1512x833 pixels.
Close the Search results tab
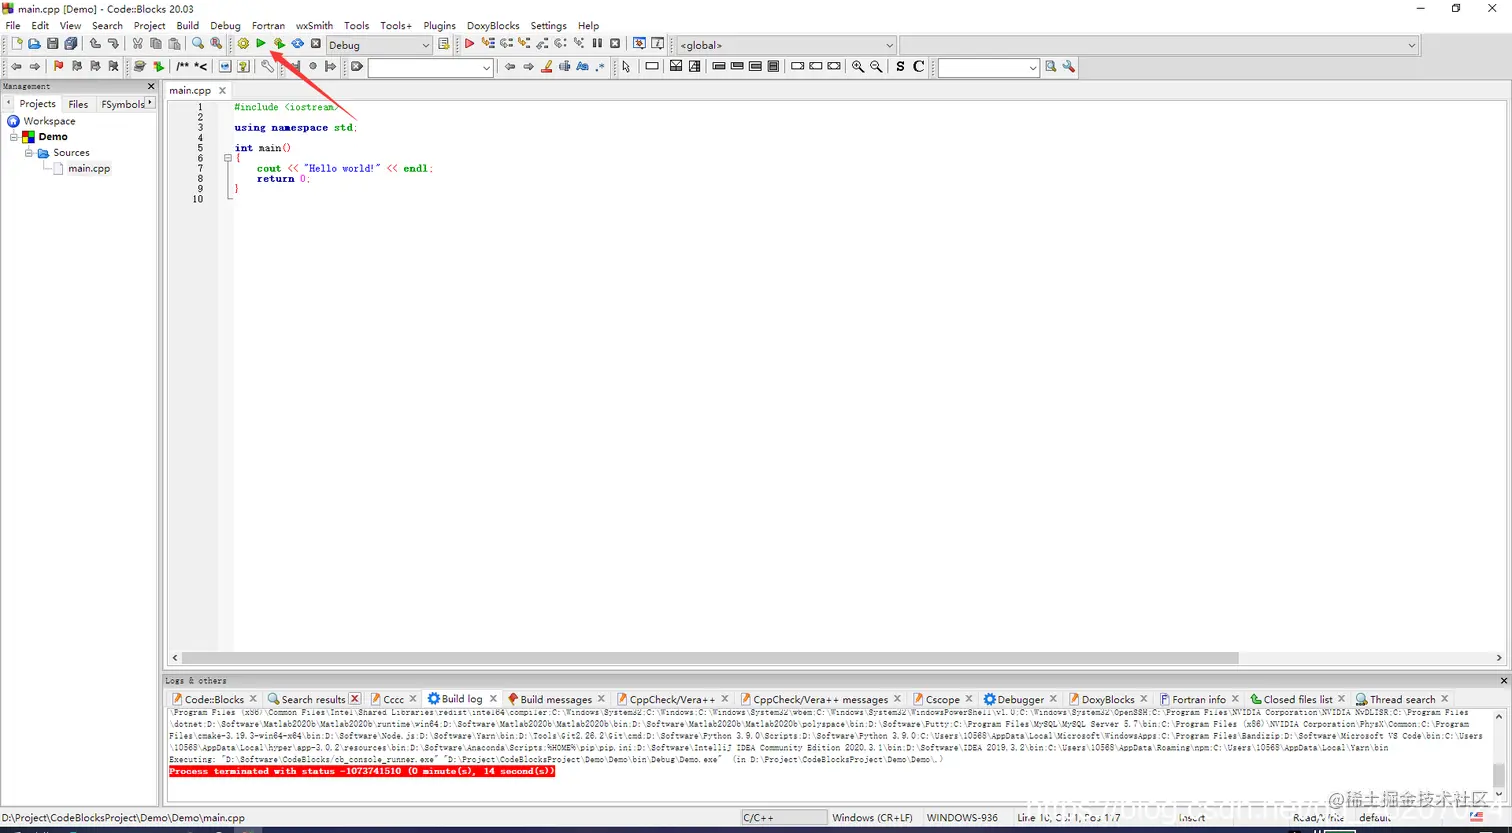point(355,698)
